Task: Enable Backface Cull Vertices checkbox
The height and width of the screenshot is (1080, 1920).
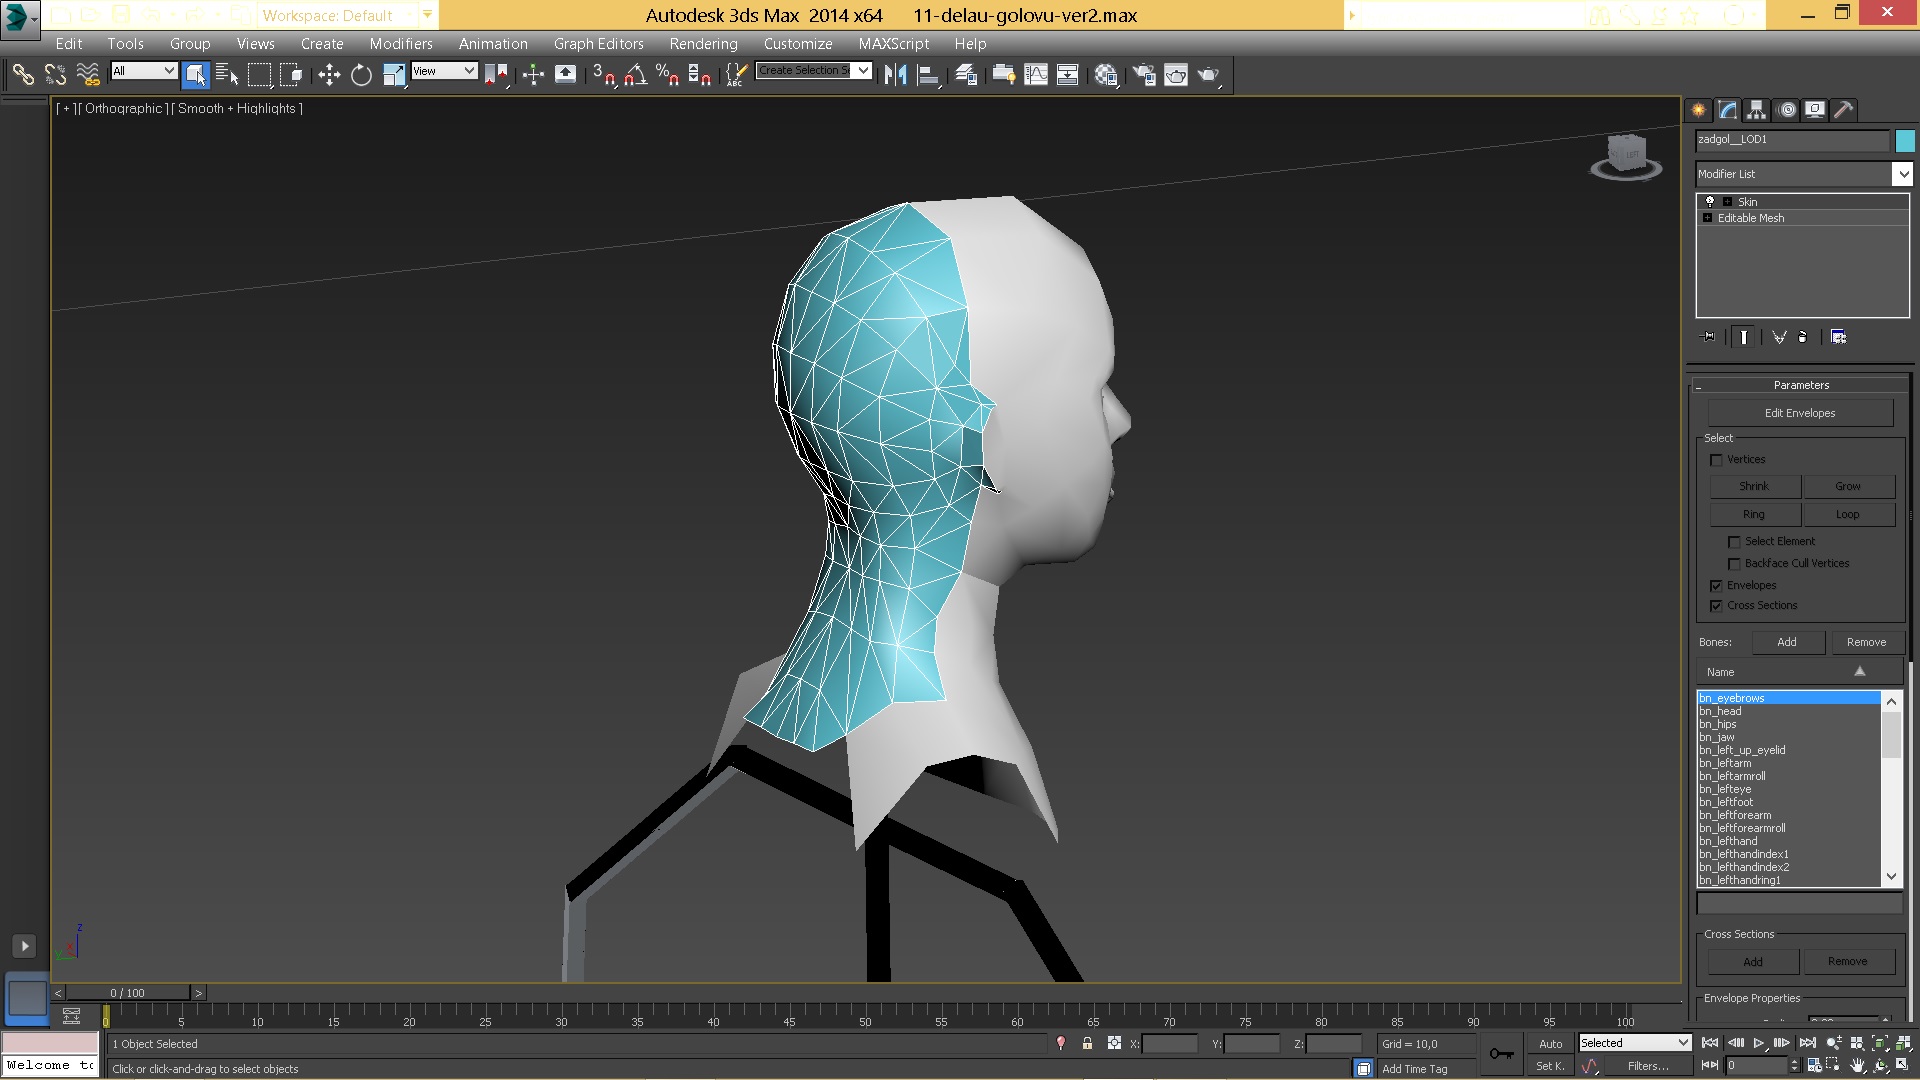Action: coord(1735,564)
